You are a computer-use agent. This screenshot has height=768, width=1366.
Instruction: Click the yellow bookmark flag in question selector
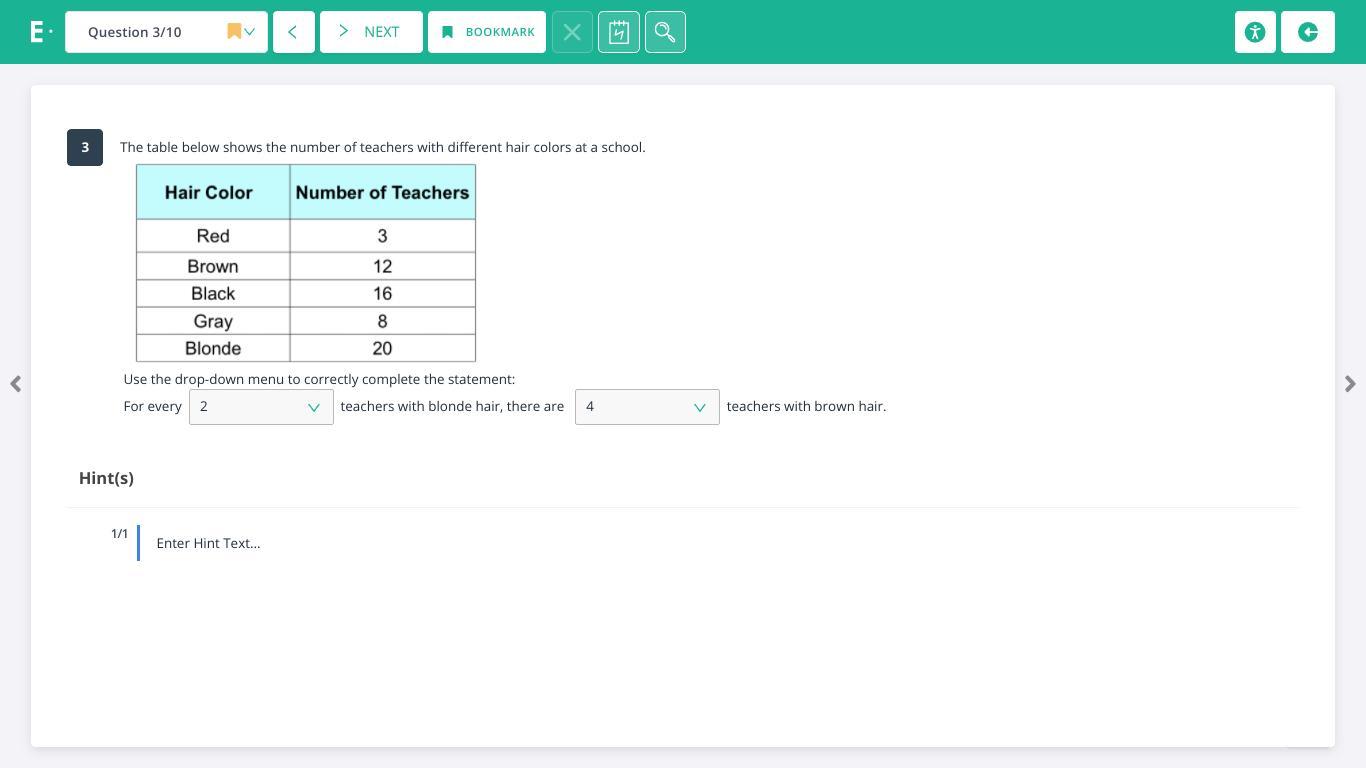234,32
